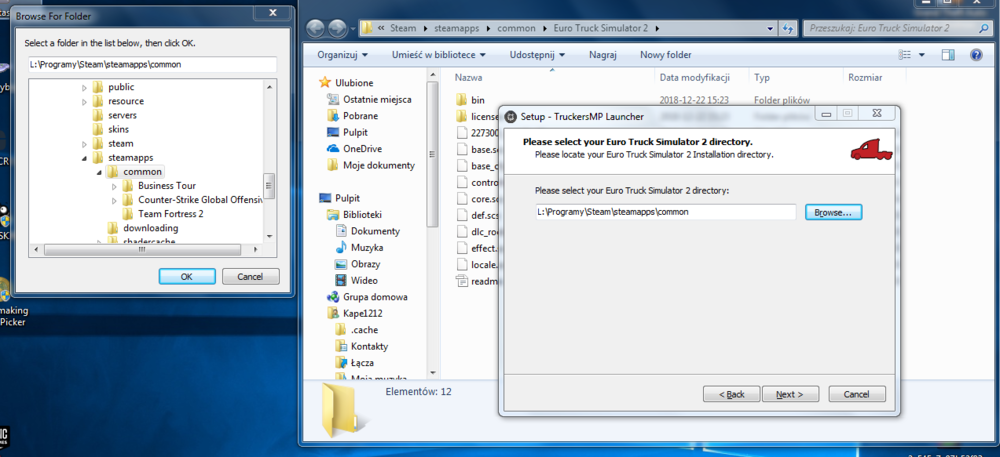Expand the Business Tour folder node

click(x=115, y=186)
